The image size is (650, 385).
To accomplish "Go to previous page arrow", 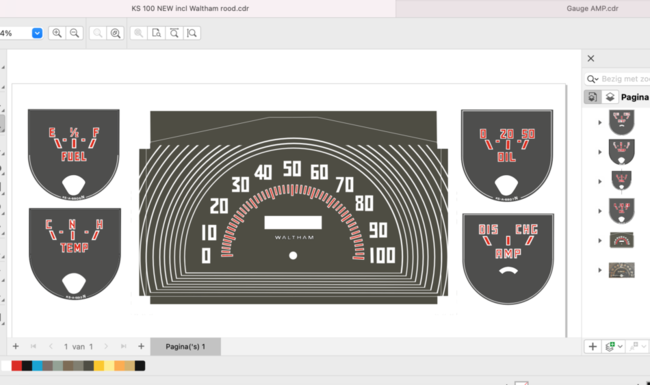I will tap(51, 346).
